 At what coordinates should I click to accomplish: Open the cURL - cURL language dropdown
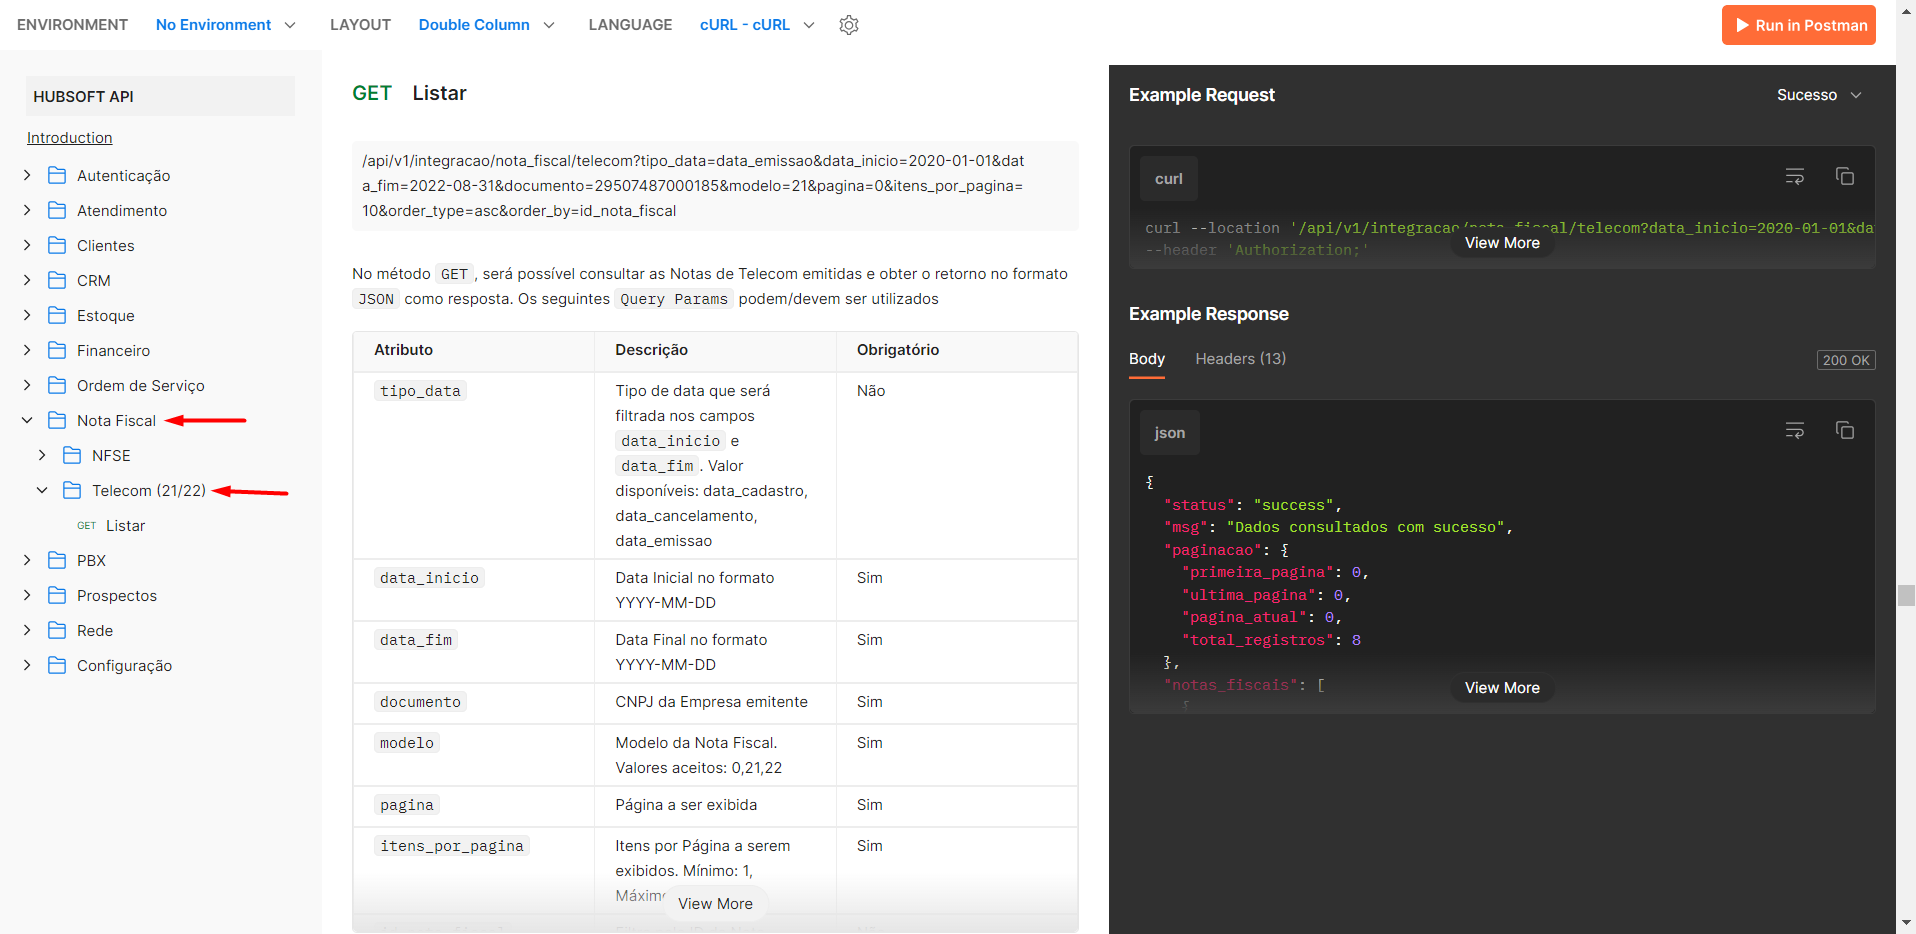[x=757, y=25]
